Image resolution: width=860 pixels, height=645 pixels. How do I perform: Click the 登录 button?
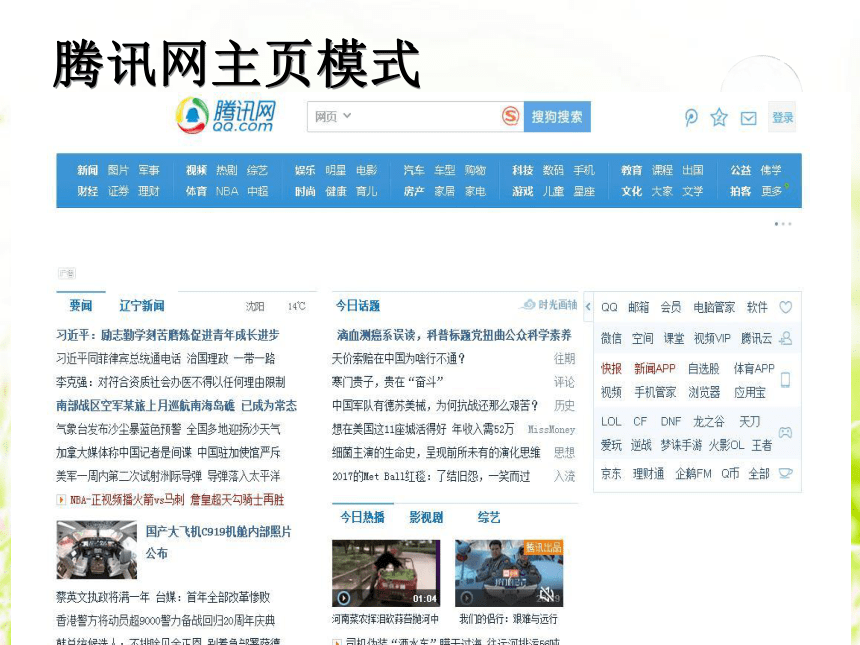tap(782, 117)
